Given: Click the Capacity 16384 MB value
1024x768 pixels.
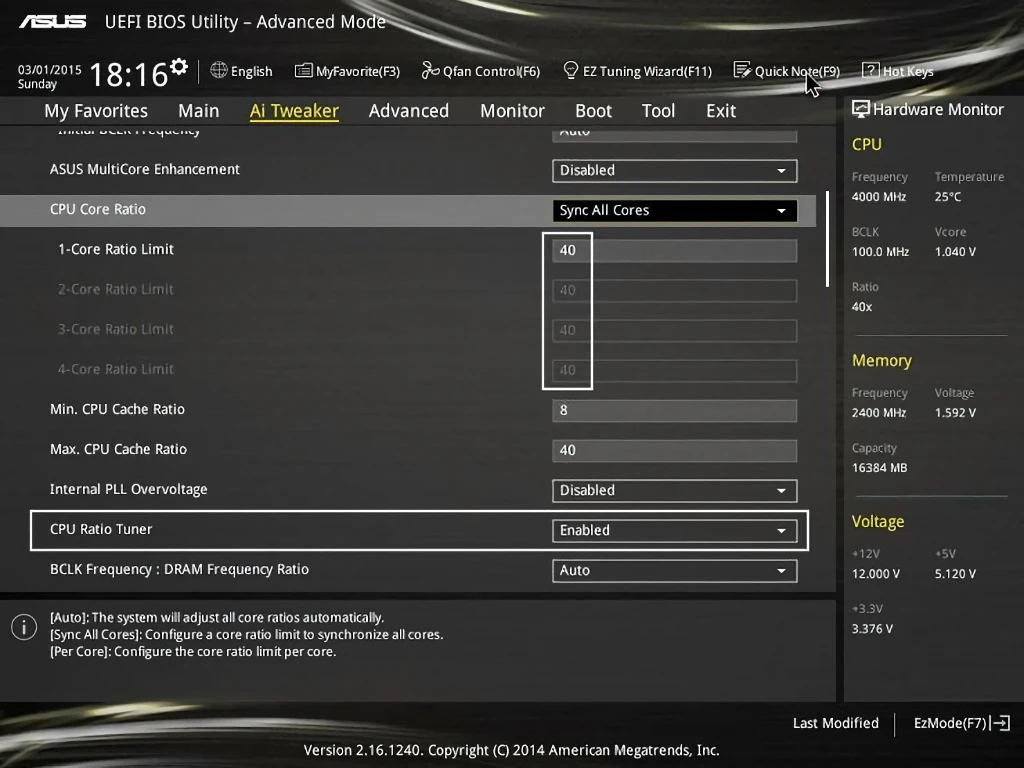Looking at the screenshot, I should (880, 468).
